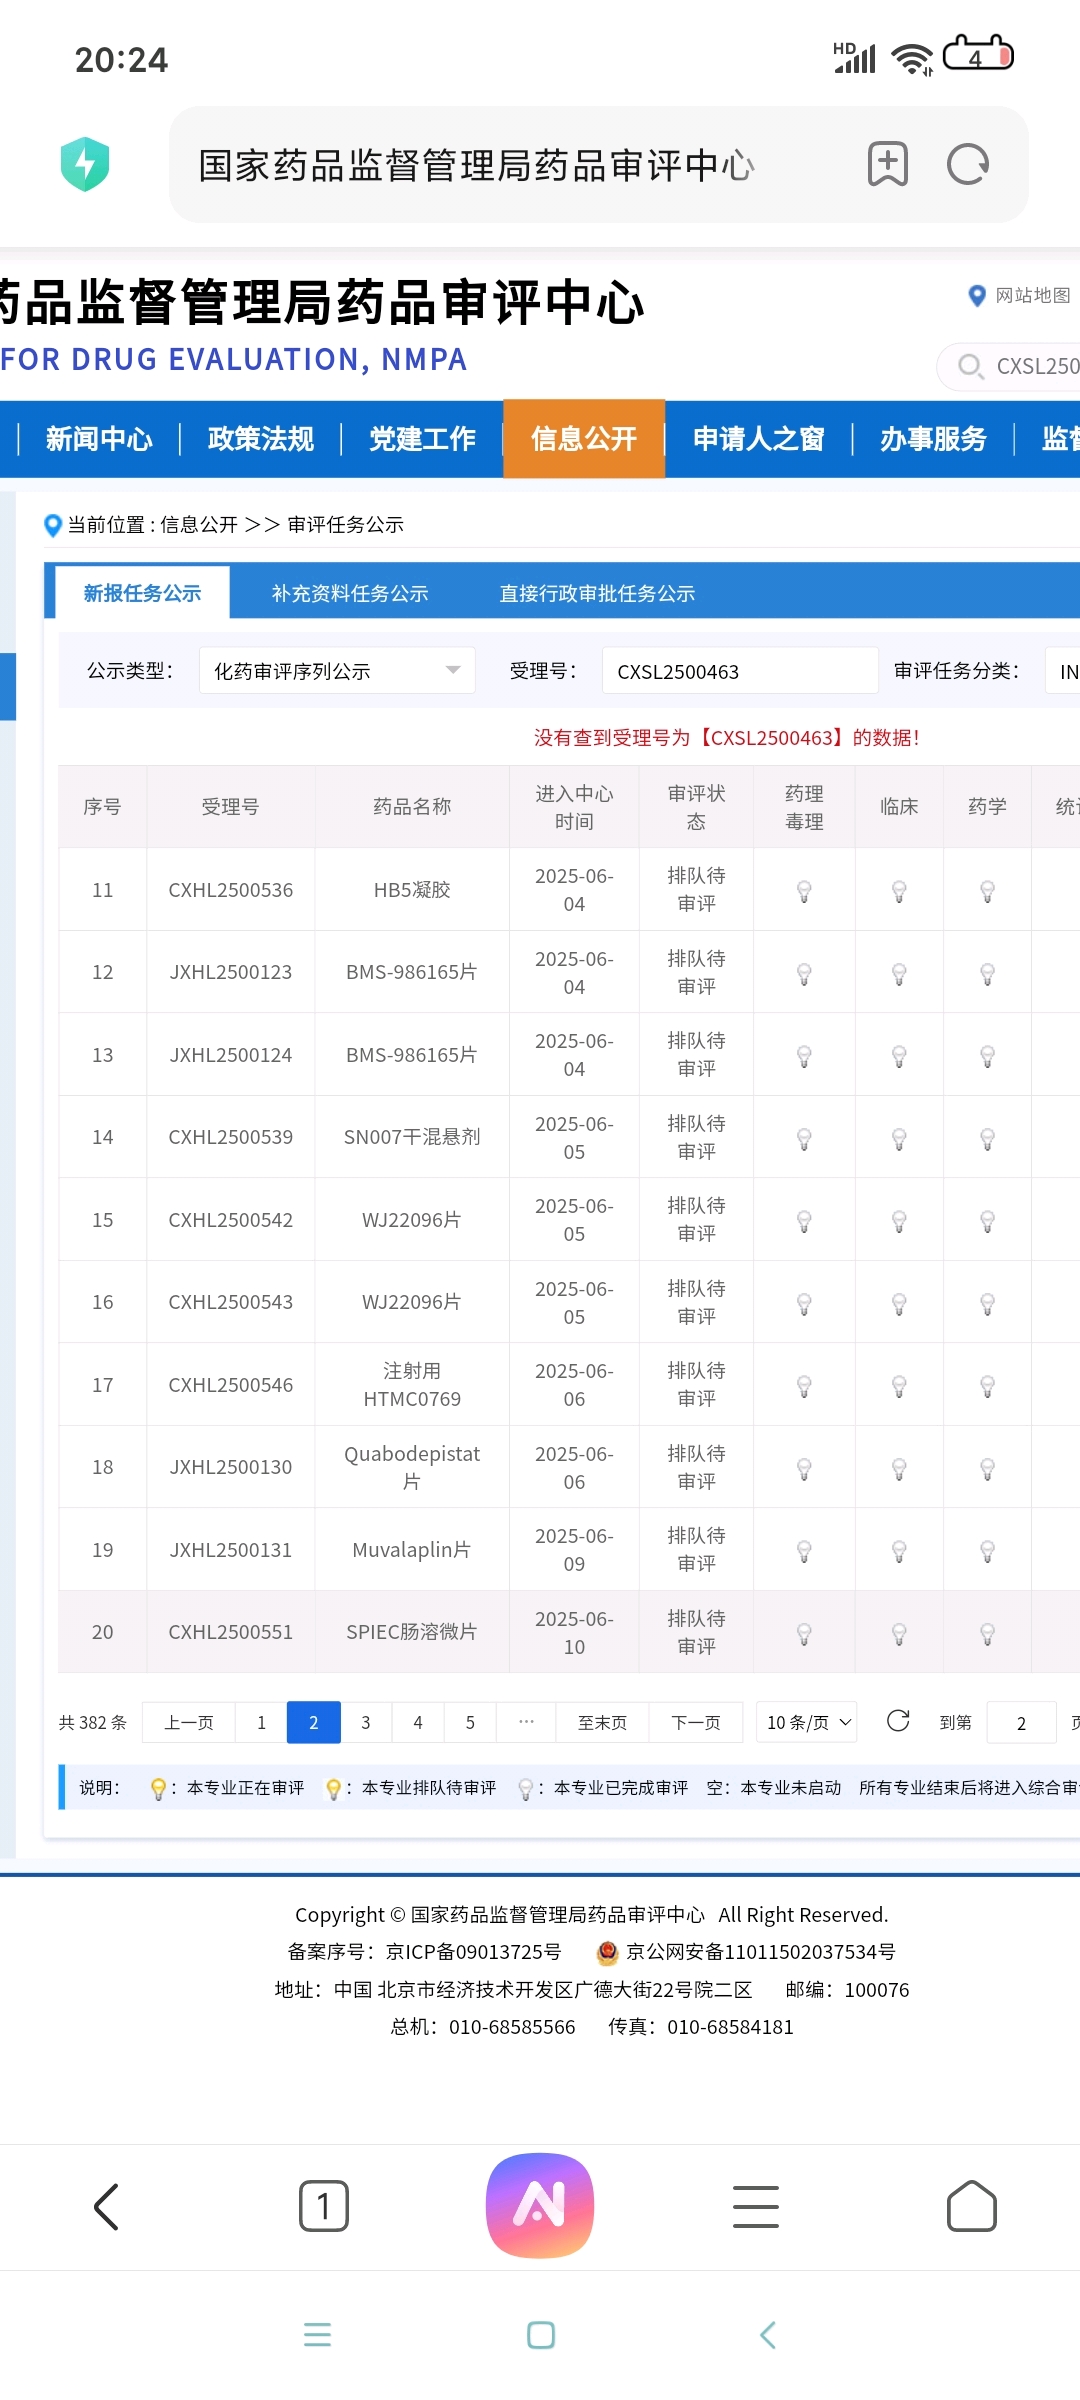Tap system home navigation button

point(541,2335)
